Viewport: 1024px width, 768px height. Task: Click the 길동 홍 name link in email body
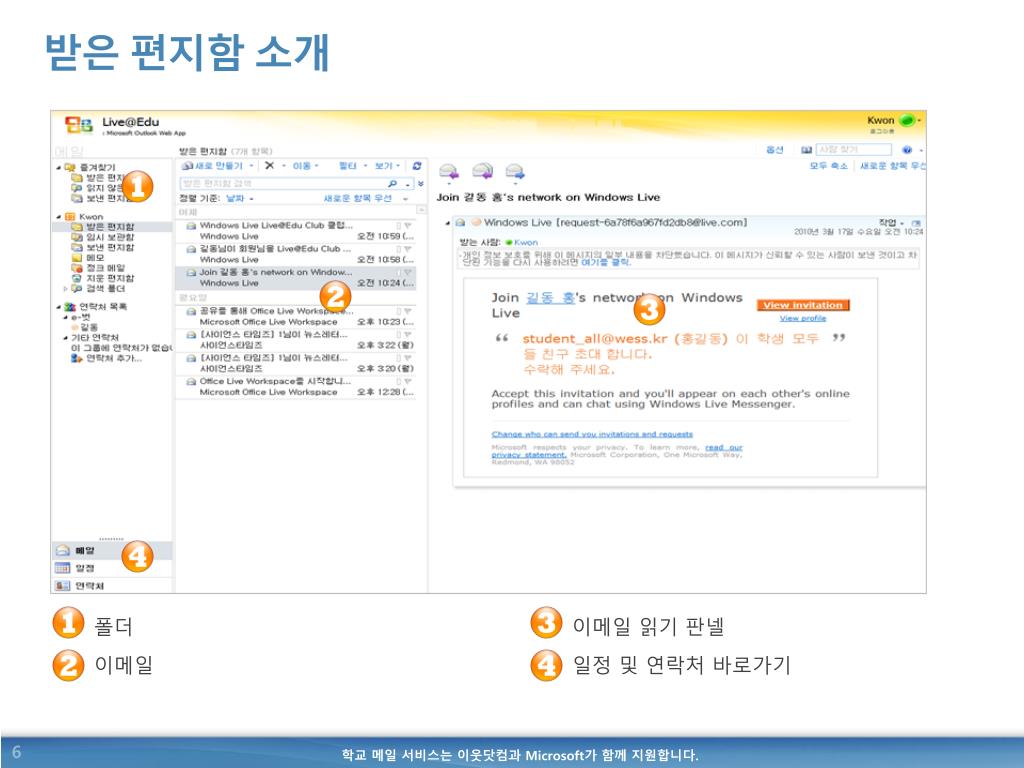550,298
